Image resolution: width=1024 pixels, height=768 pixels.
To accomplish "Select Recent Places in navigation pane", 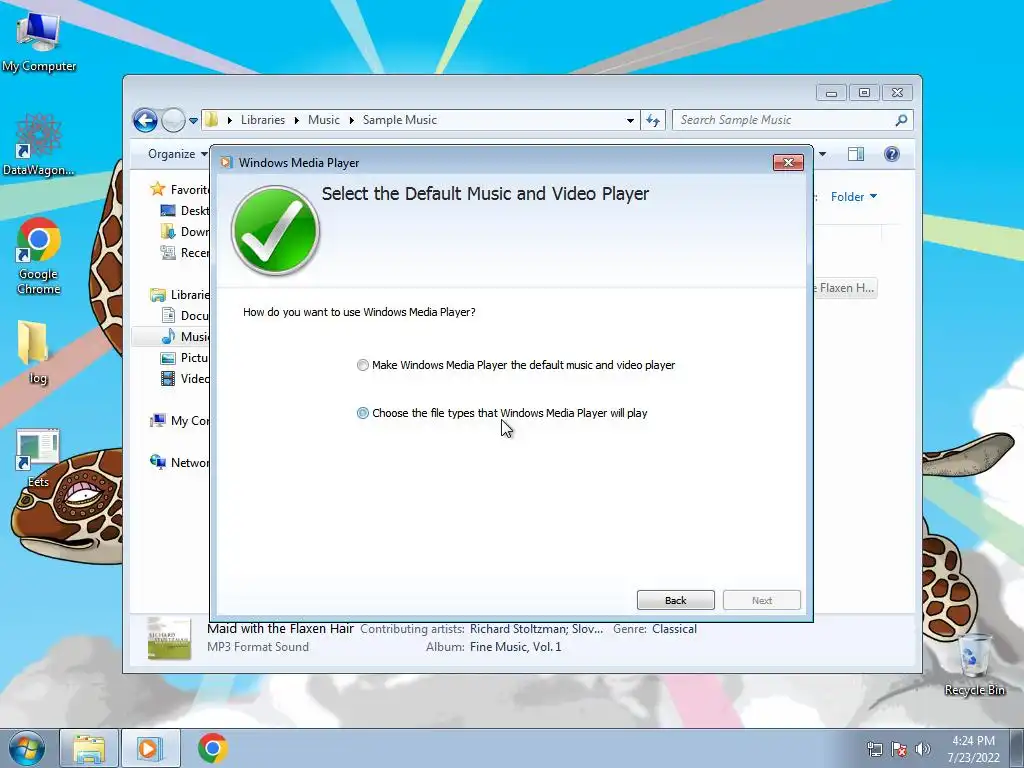I will click(x=185, y=253).
